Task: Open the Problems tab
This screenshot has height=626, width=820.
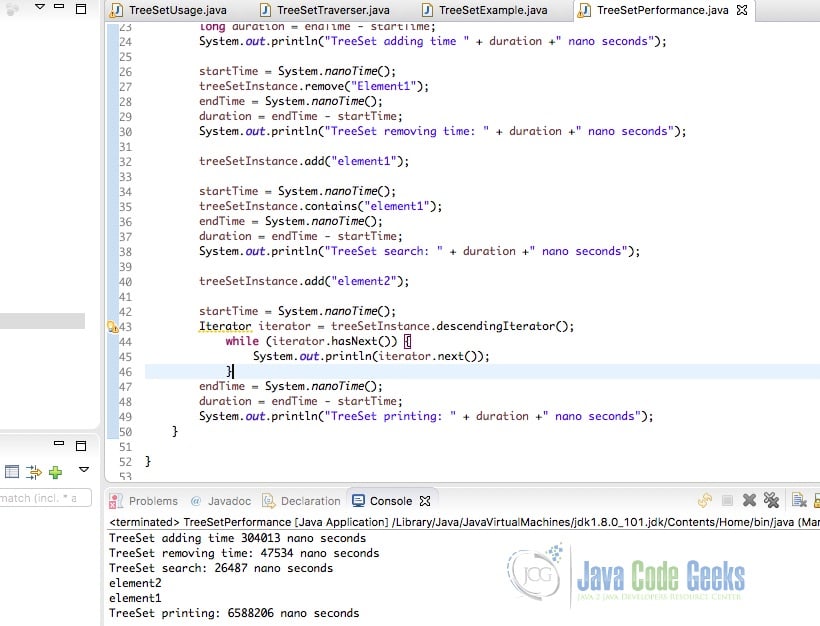Action: (144, 501)
